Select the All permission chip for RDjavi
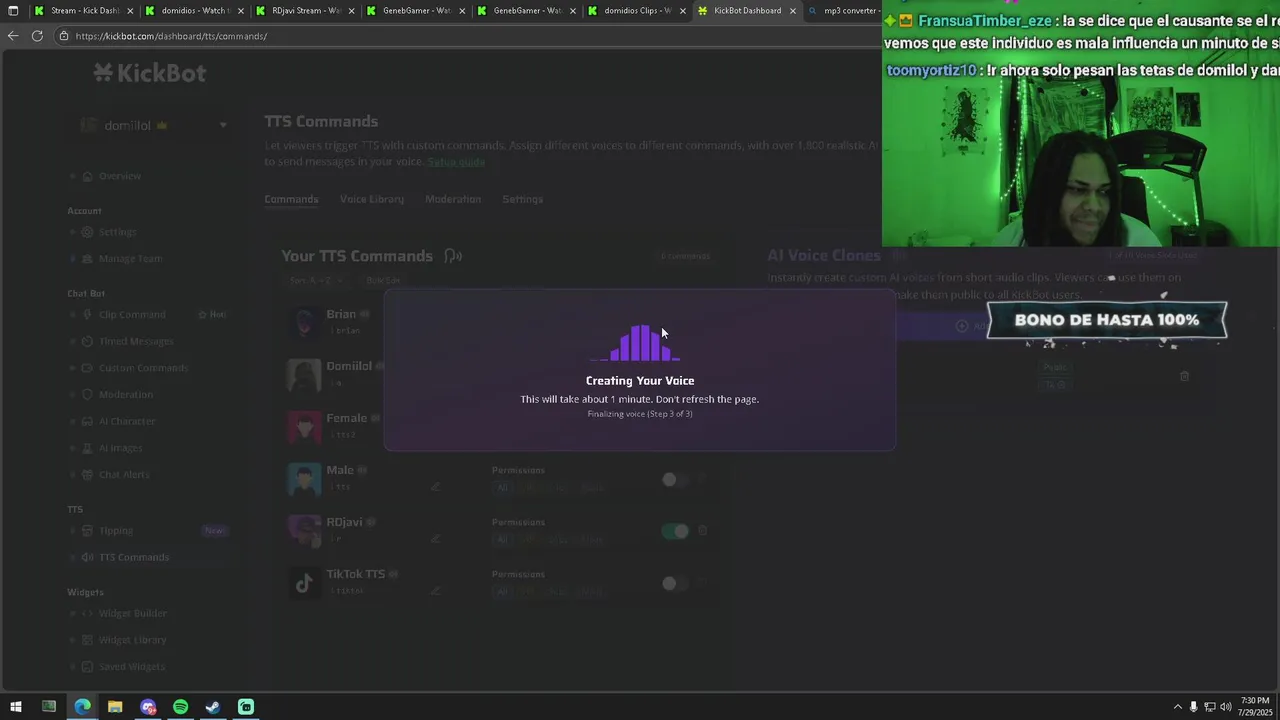This screenshot has height=720, width=1280. point(502,539)
